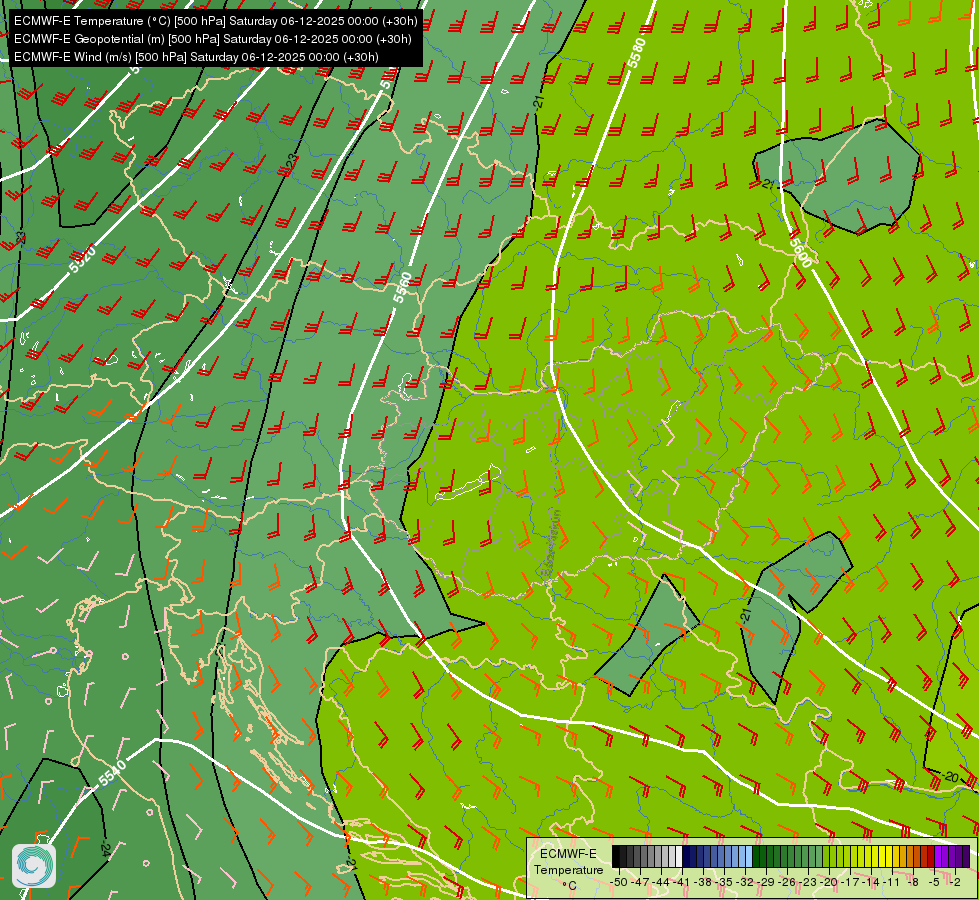
Task: Select the ECMWF-E Geopotential 500 hPa title line
Action: coord(212,39)
